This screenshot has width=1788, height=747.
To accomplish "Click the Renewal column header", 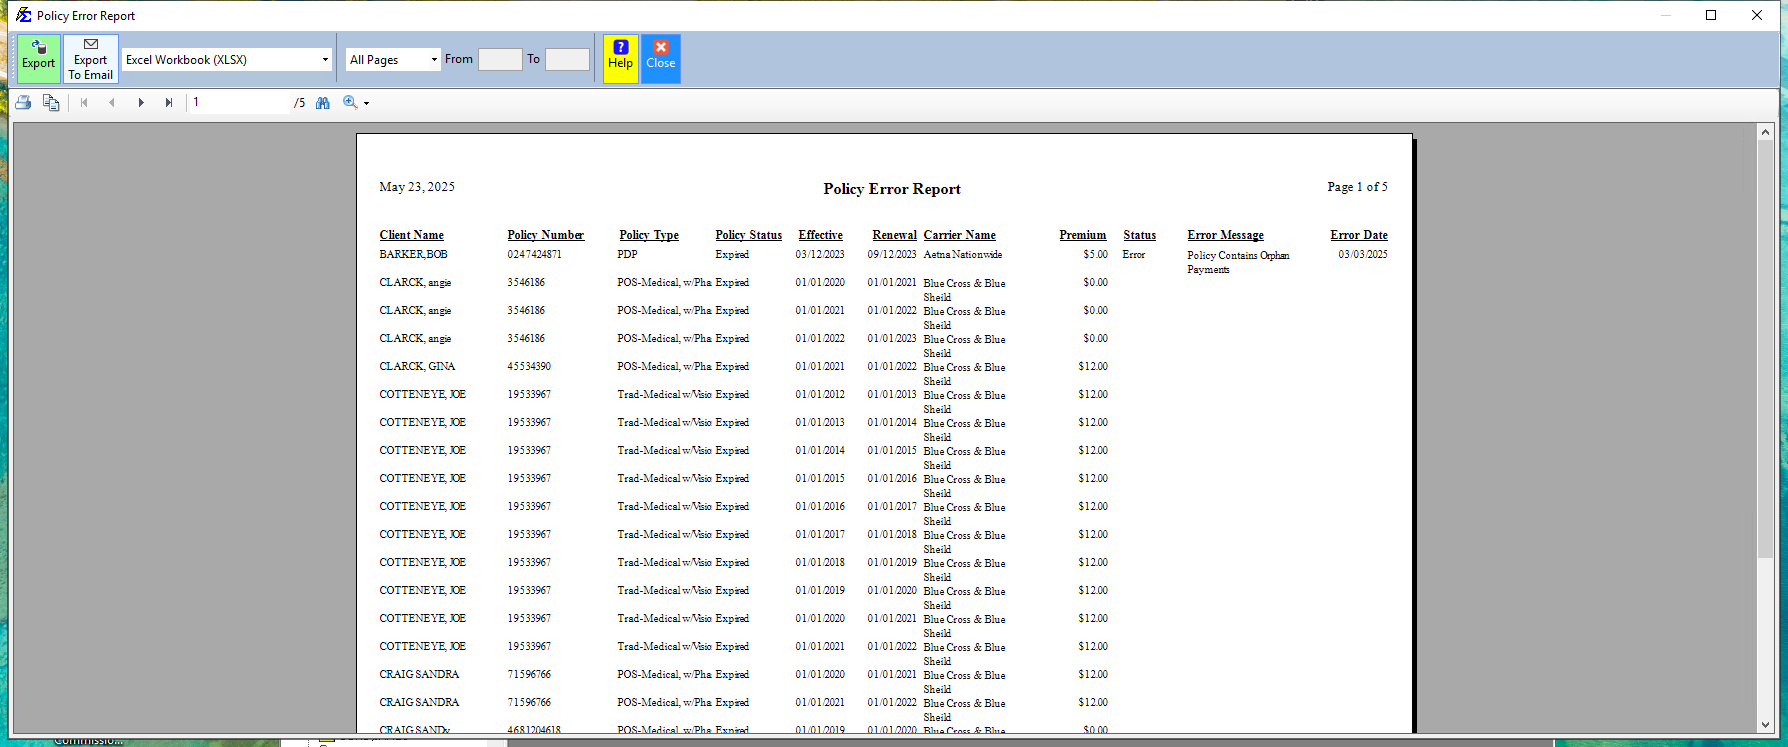I will [894, 235].
